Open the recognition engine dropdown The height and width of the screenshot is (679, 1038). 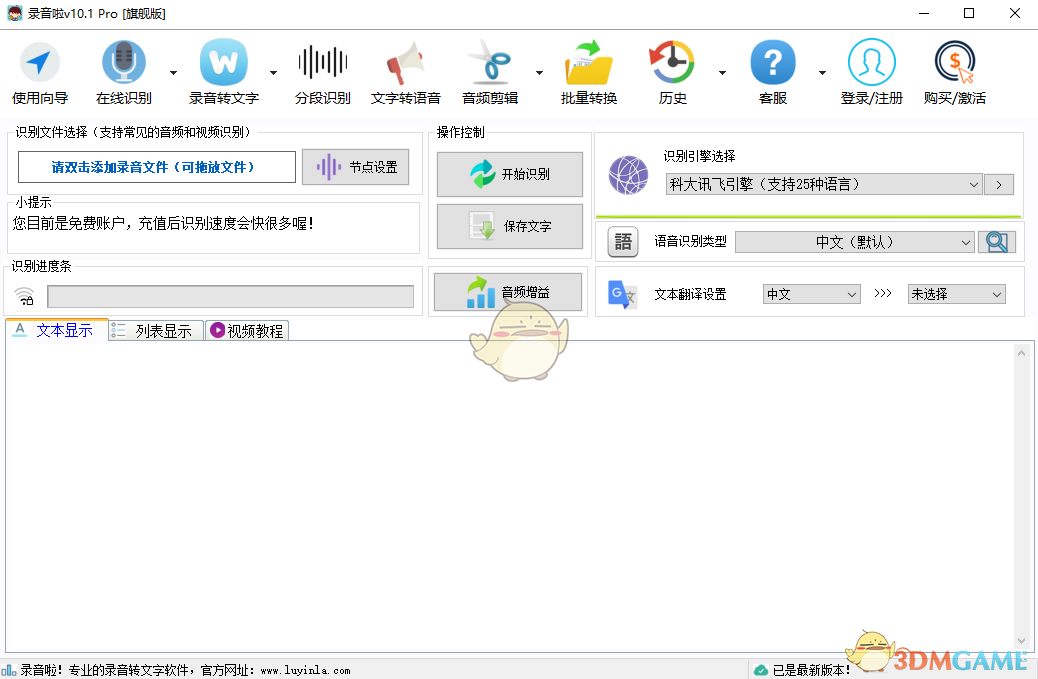tap(824, 185)
